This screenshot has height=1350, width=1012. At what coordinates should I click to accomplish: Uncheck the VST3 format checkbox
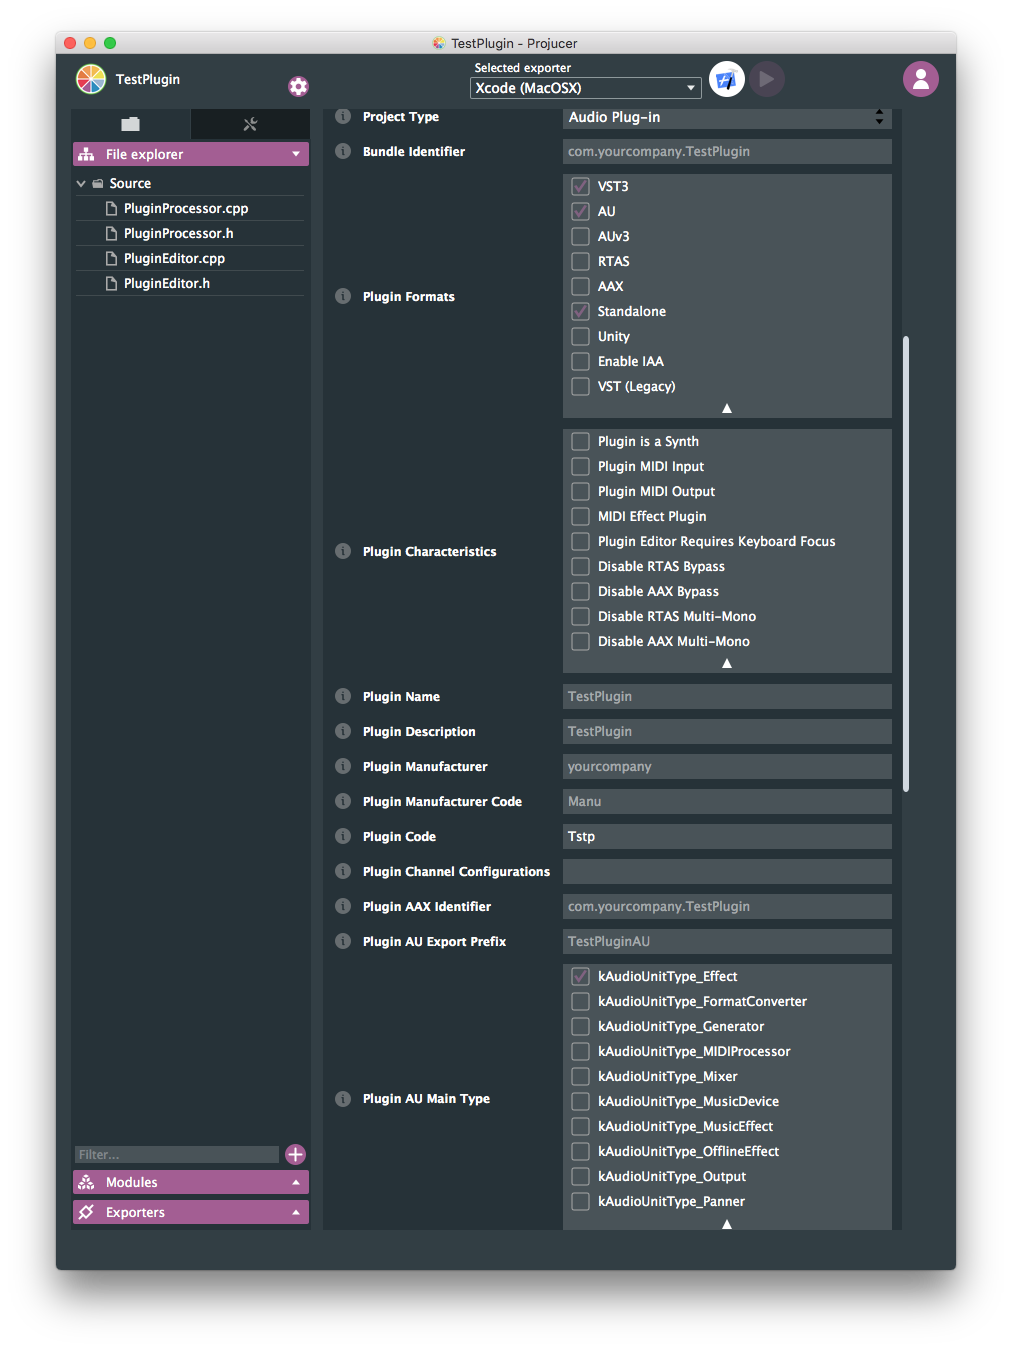click(x=580, y=186)
